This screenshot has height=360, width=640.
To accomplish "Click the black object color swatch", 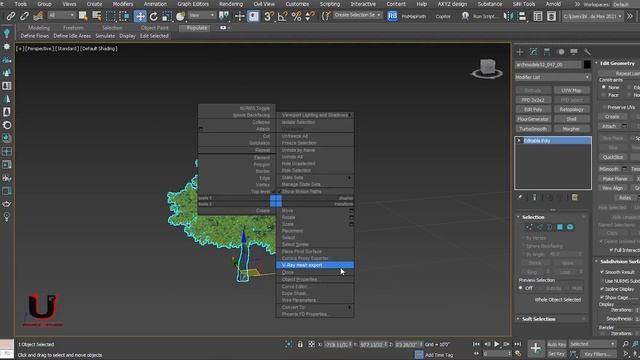I will point(587,64).
